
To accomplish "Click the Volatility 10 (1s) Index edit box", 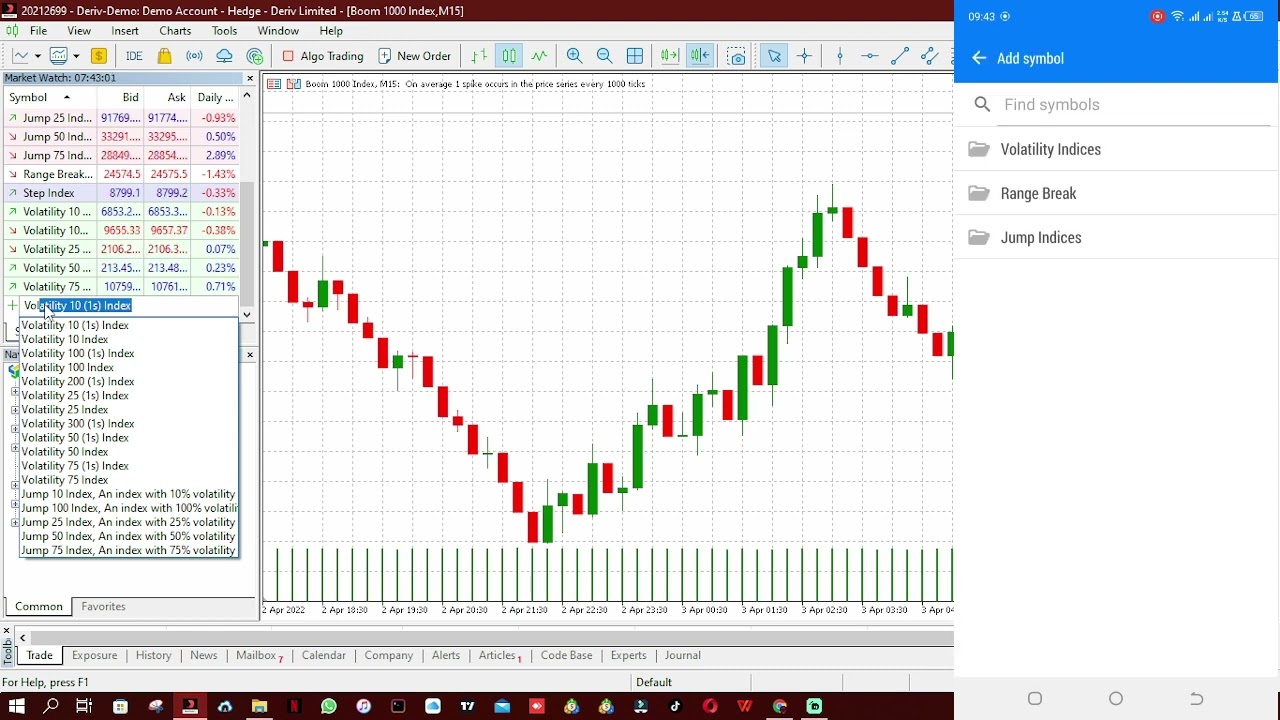I will click(130, 306).
